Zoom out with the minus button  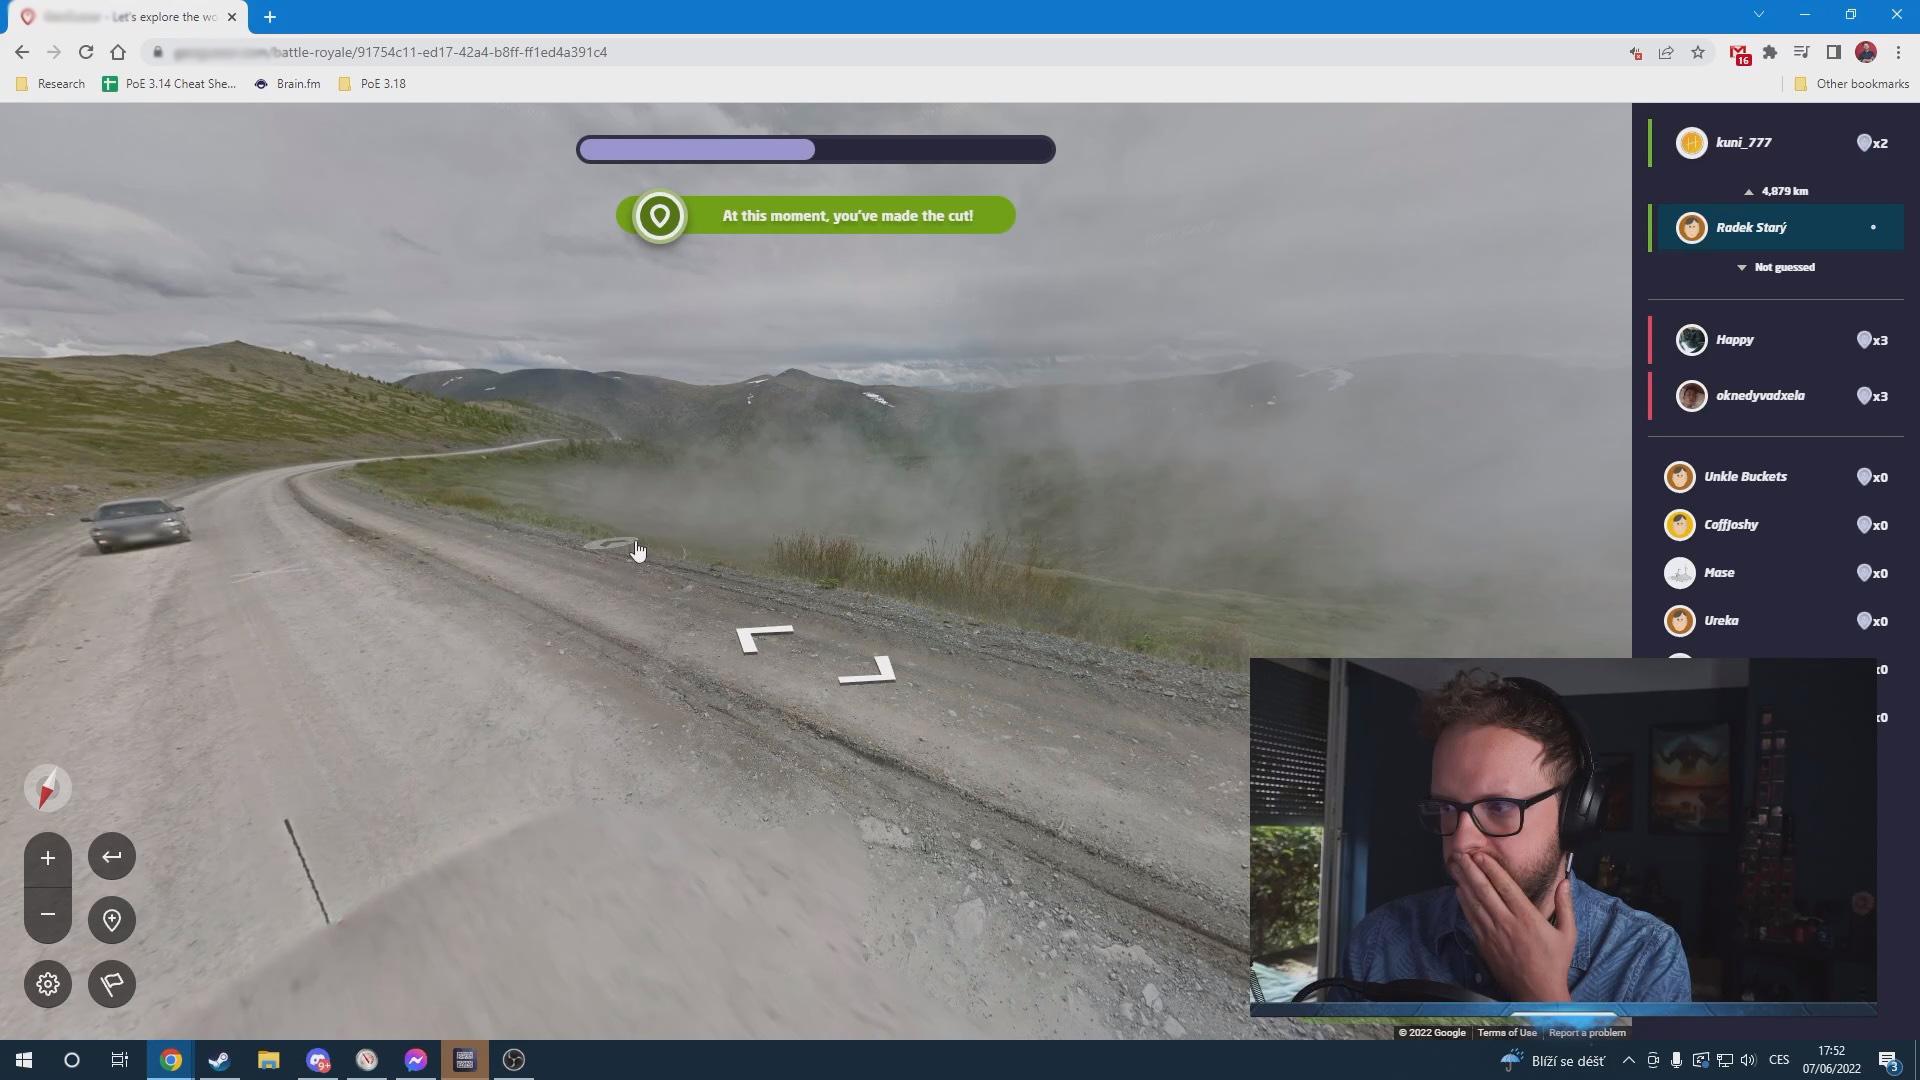point(47,915)
